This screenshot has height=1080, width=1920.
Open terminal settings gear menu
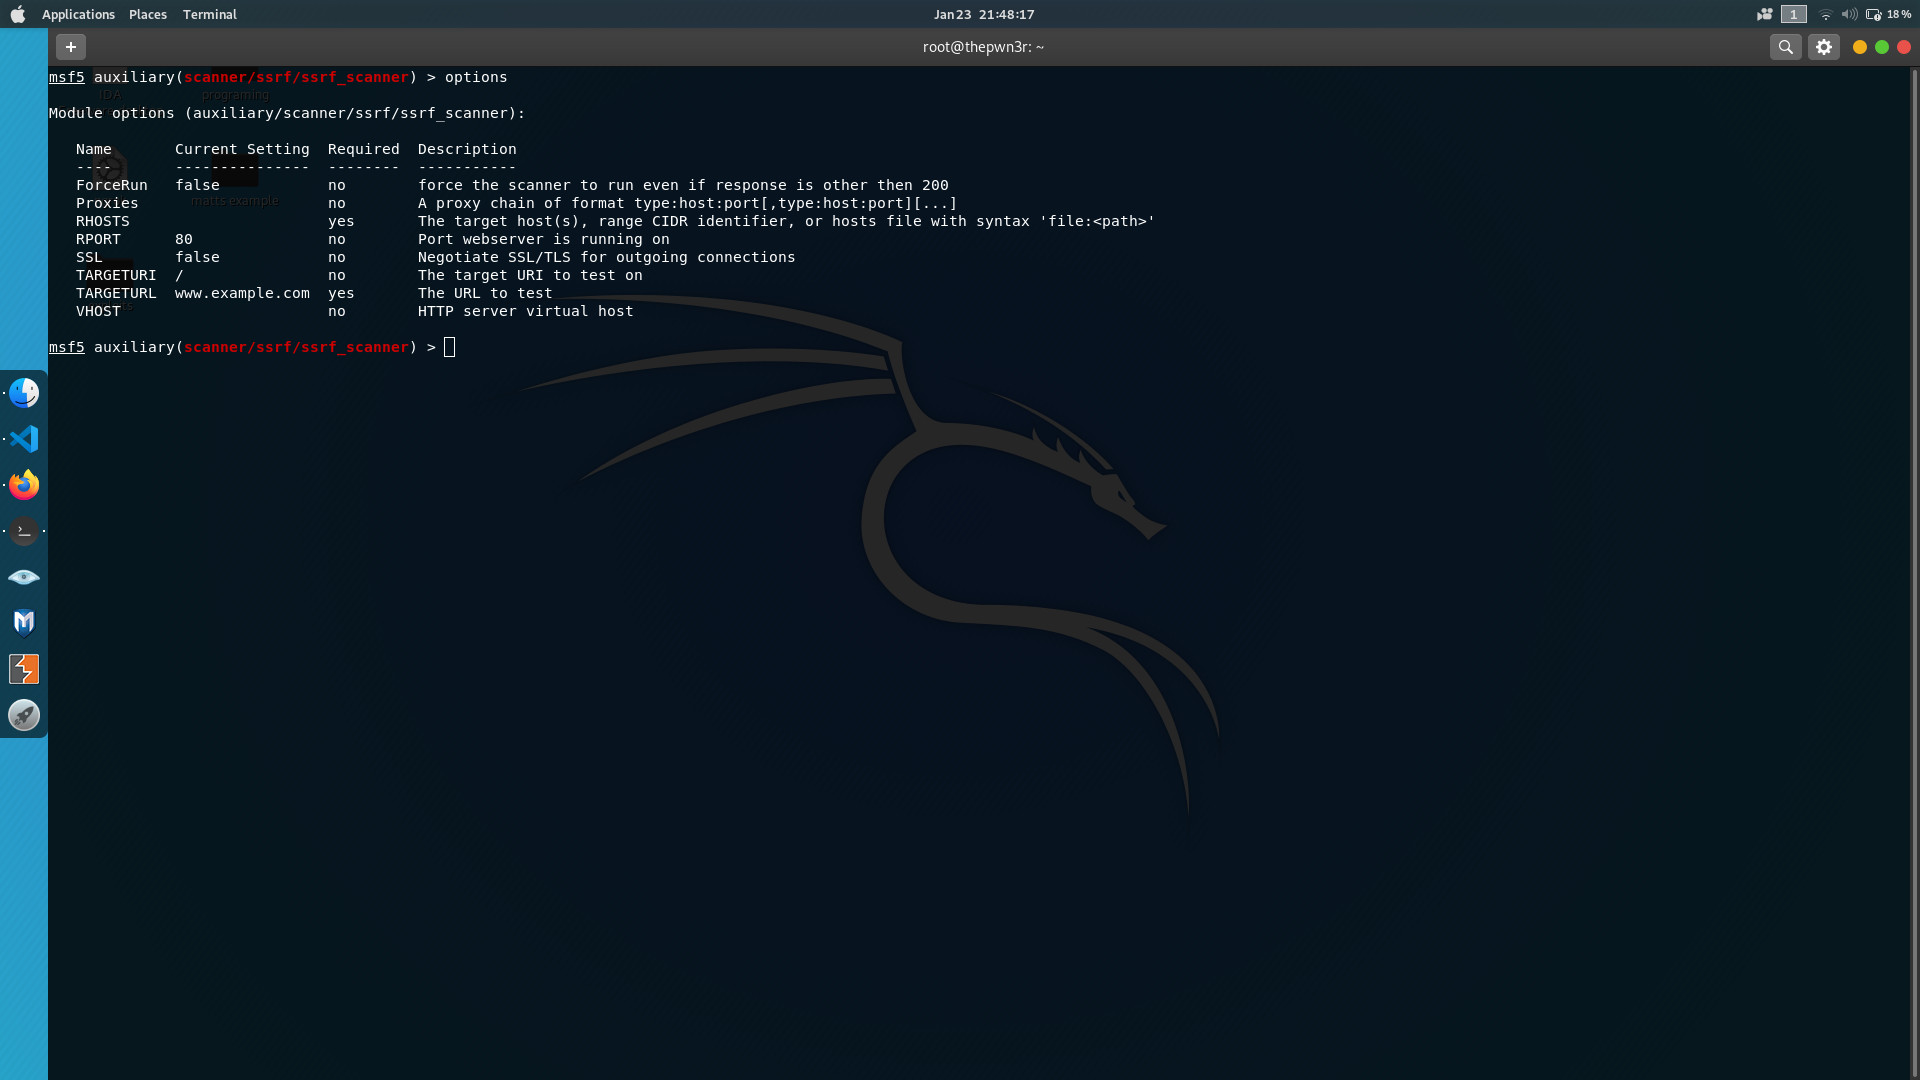1824,47
